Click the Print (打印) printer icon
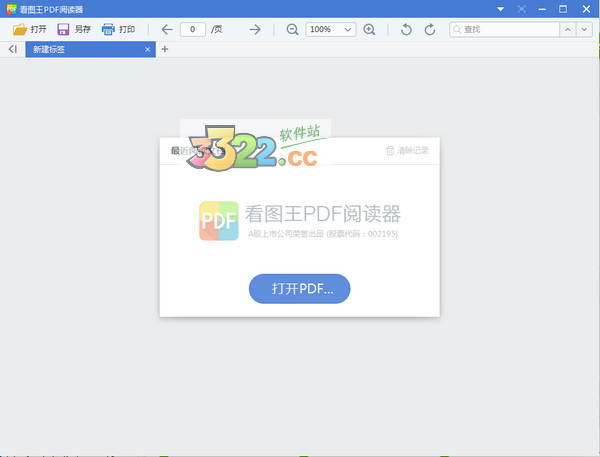This screenshot has height=457, width=600. 108,29
